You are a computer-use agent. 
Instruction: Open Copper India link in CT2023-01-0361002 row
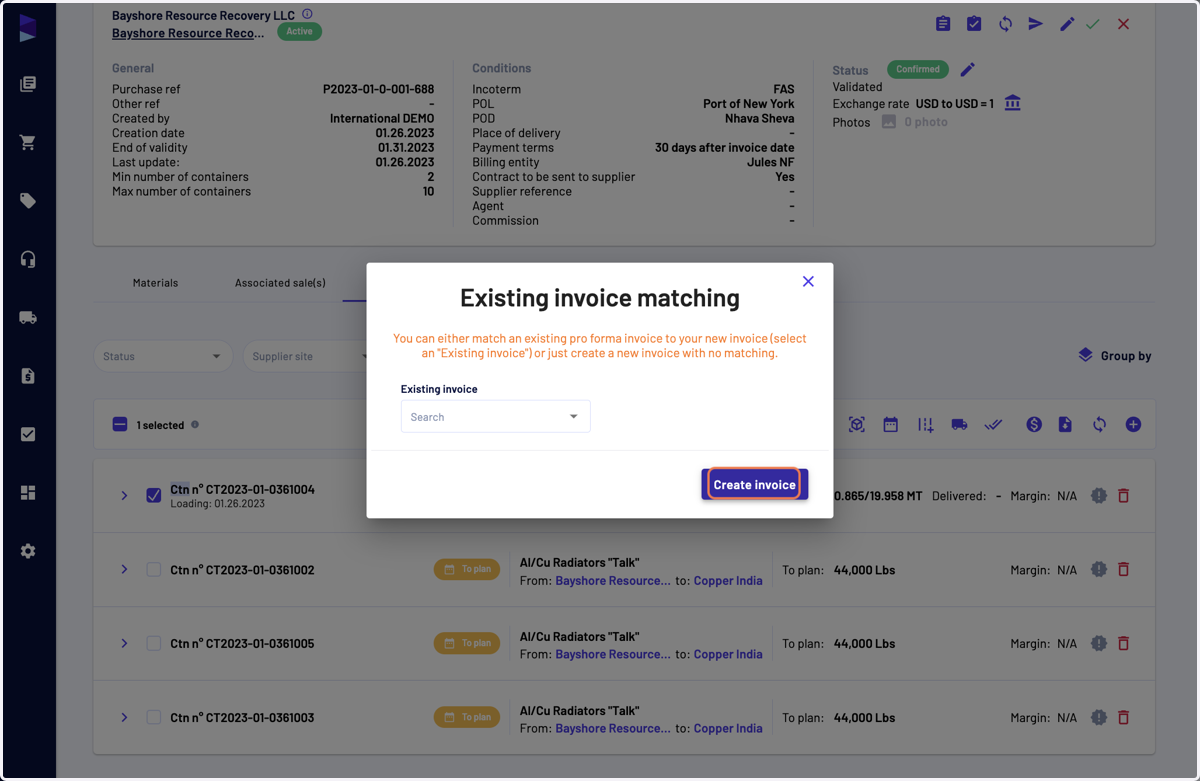pyautogui.click(x=728, y=581)
